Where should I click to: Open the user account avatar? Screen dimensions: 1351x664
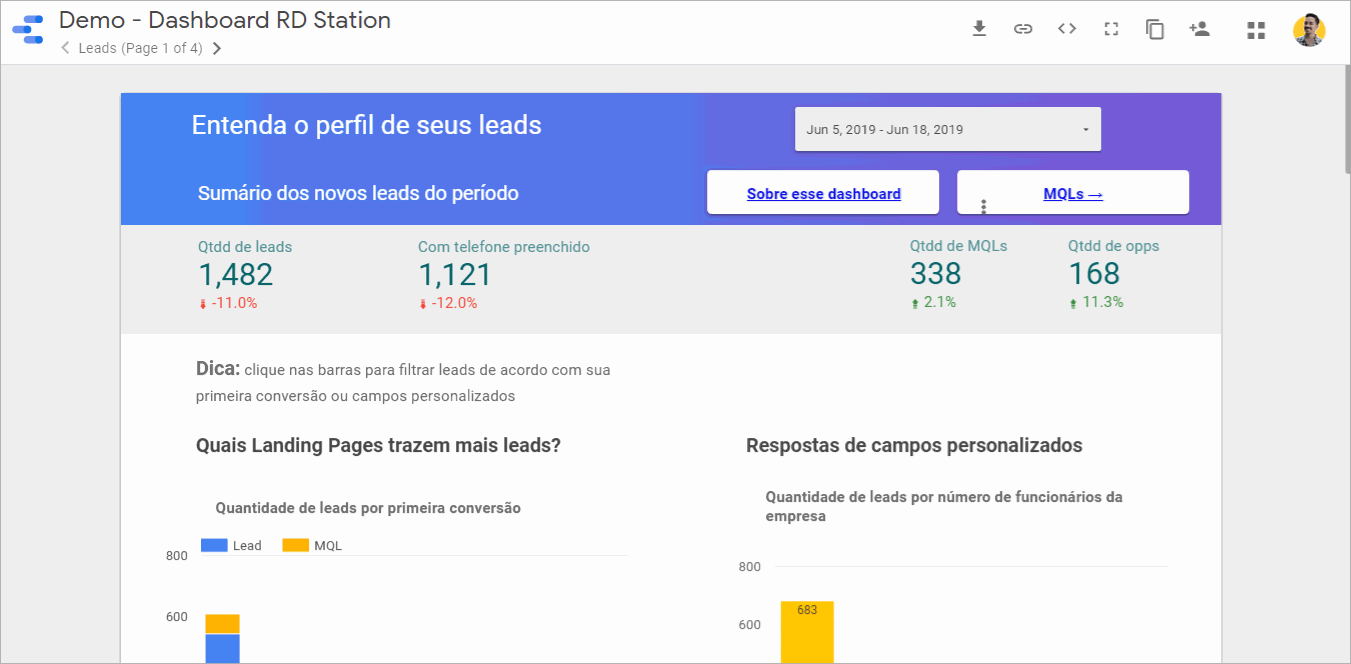tap(1309, 30)
